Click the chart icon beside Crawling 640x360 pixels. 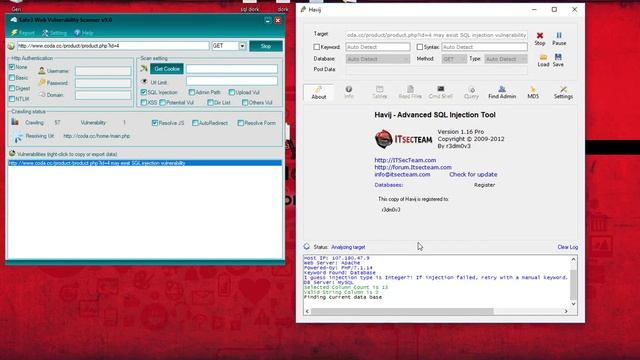coord(15,122)
